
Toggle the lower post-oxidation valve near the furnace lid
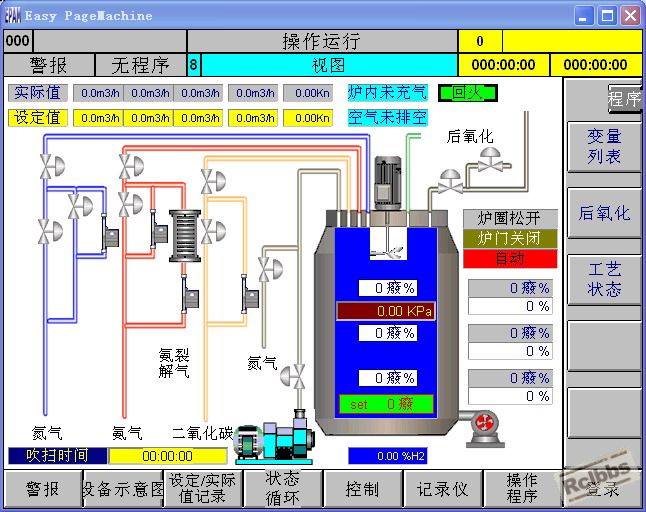point(450,182)
